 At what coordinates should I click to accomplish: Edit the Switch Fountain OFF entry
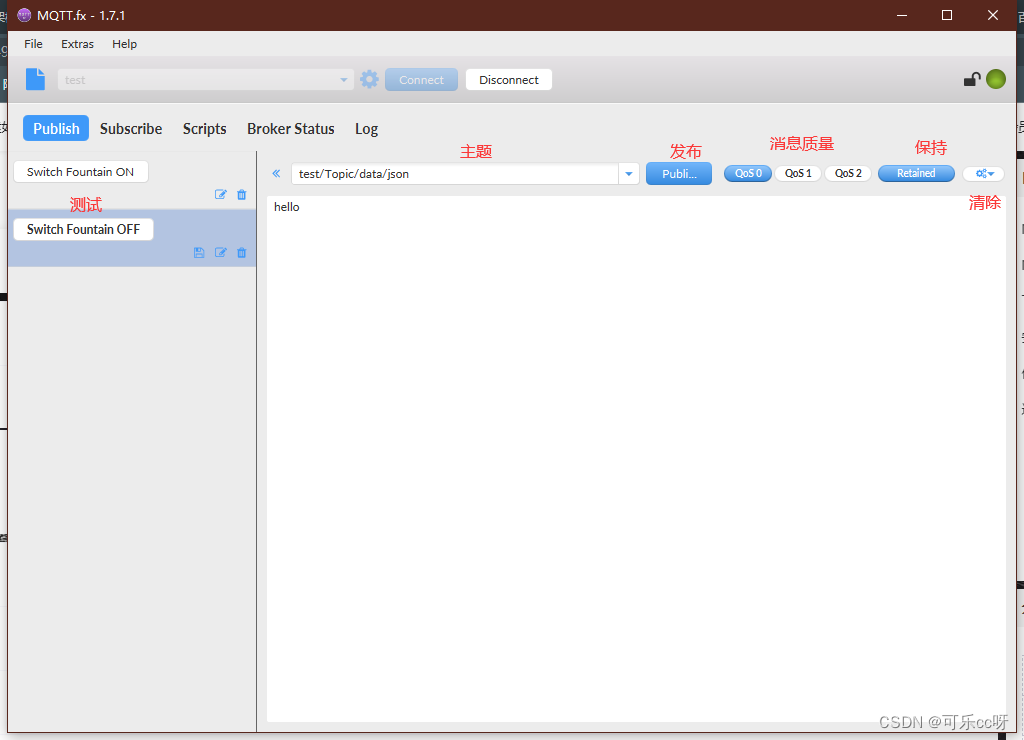(221, 253)
